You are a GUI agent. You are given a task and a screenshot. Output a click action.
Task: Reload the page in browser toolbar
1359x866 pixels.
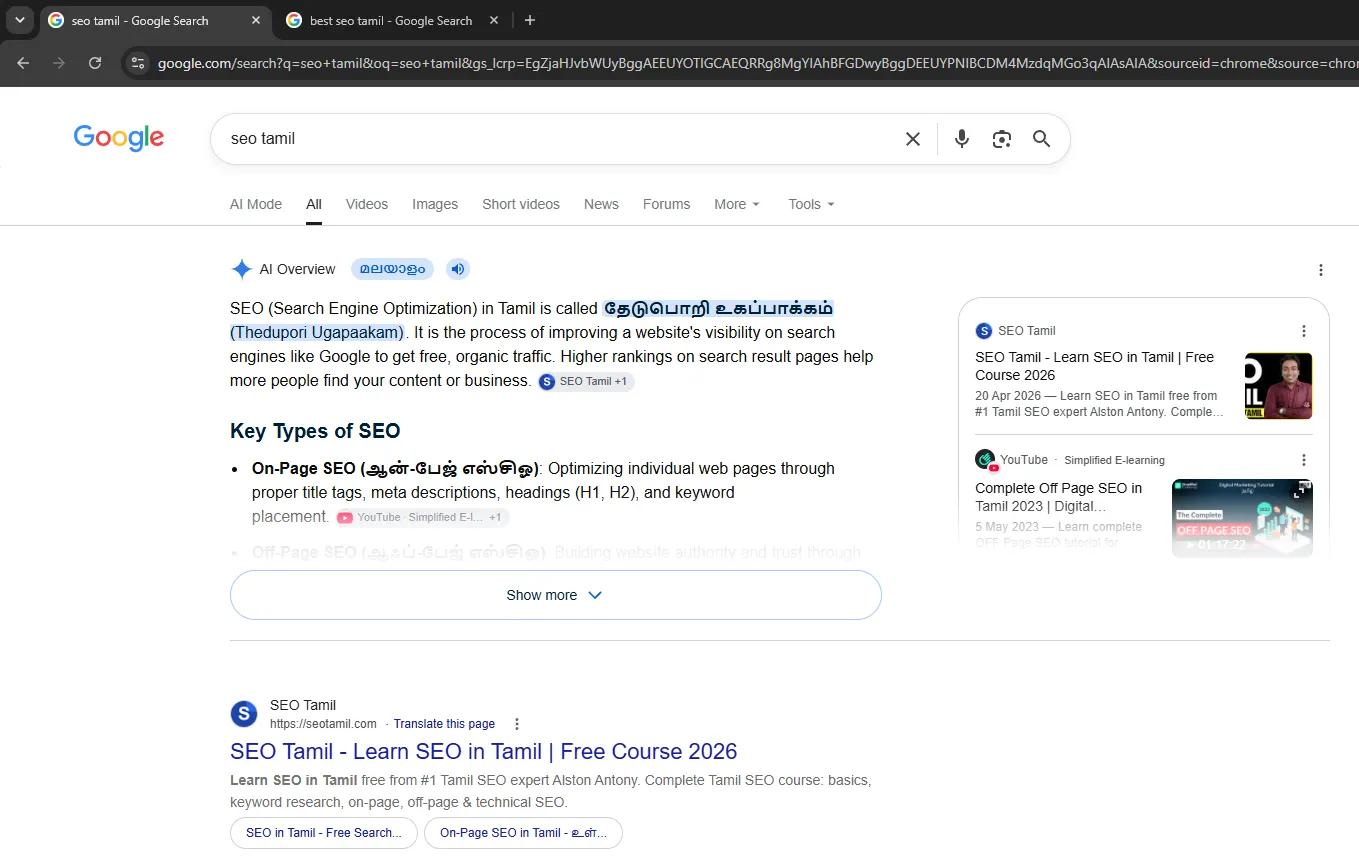(95, 63)
